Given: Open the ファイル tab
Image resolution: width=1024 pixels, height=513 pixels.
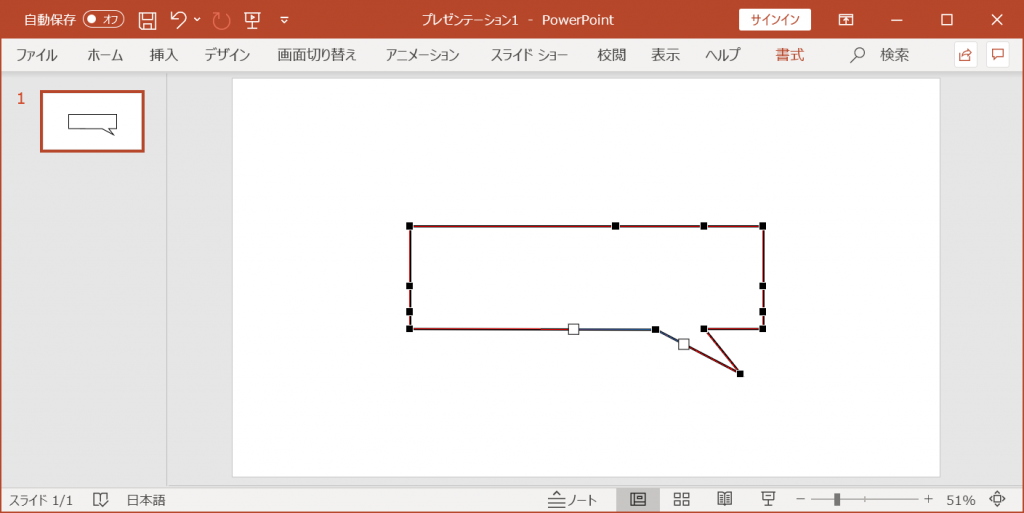Looking at the screenshot, I should coord(37,55).
